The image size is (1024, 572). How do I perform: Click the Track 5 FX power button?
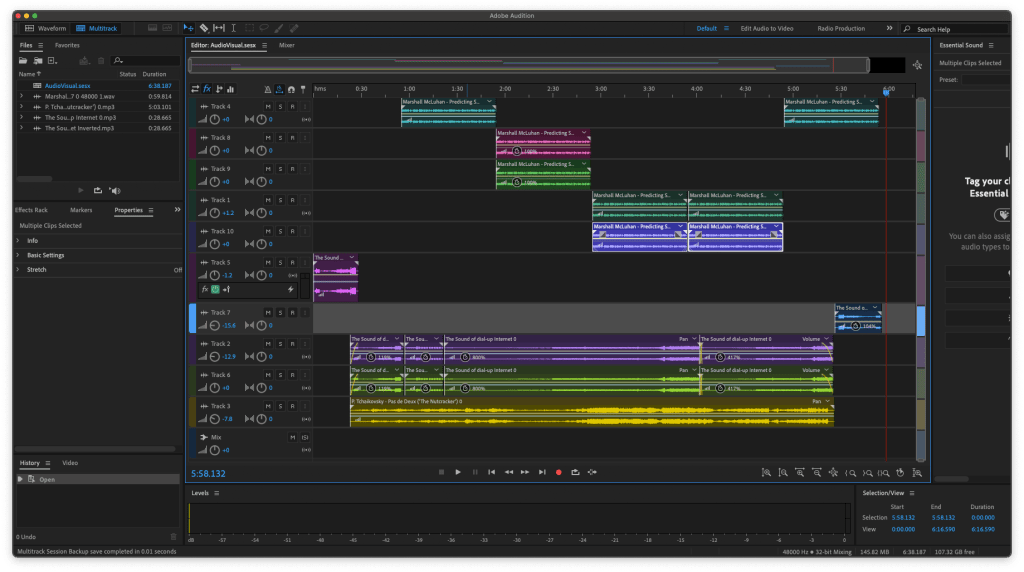point(214,290)
